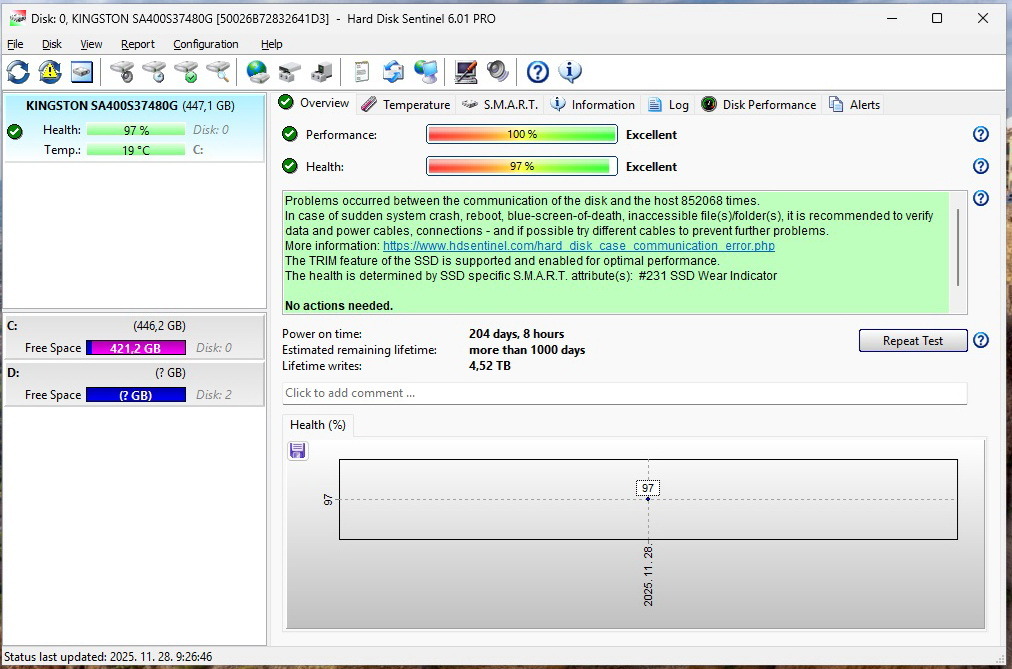Click the globe over disk toolbar icon

tap(258, 72)
